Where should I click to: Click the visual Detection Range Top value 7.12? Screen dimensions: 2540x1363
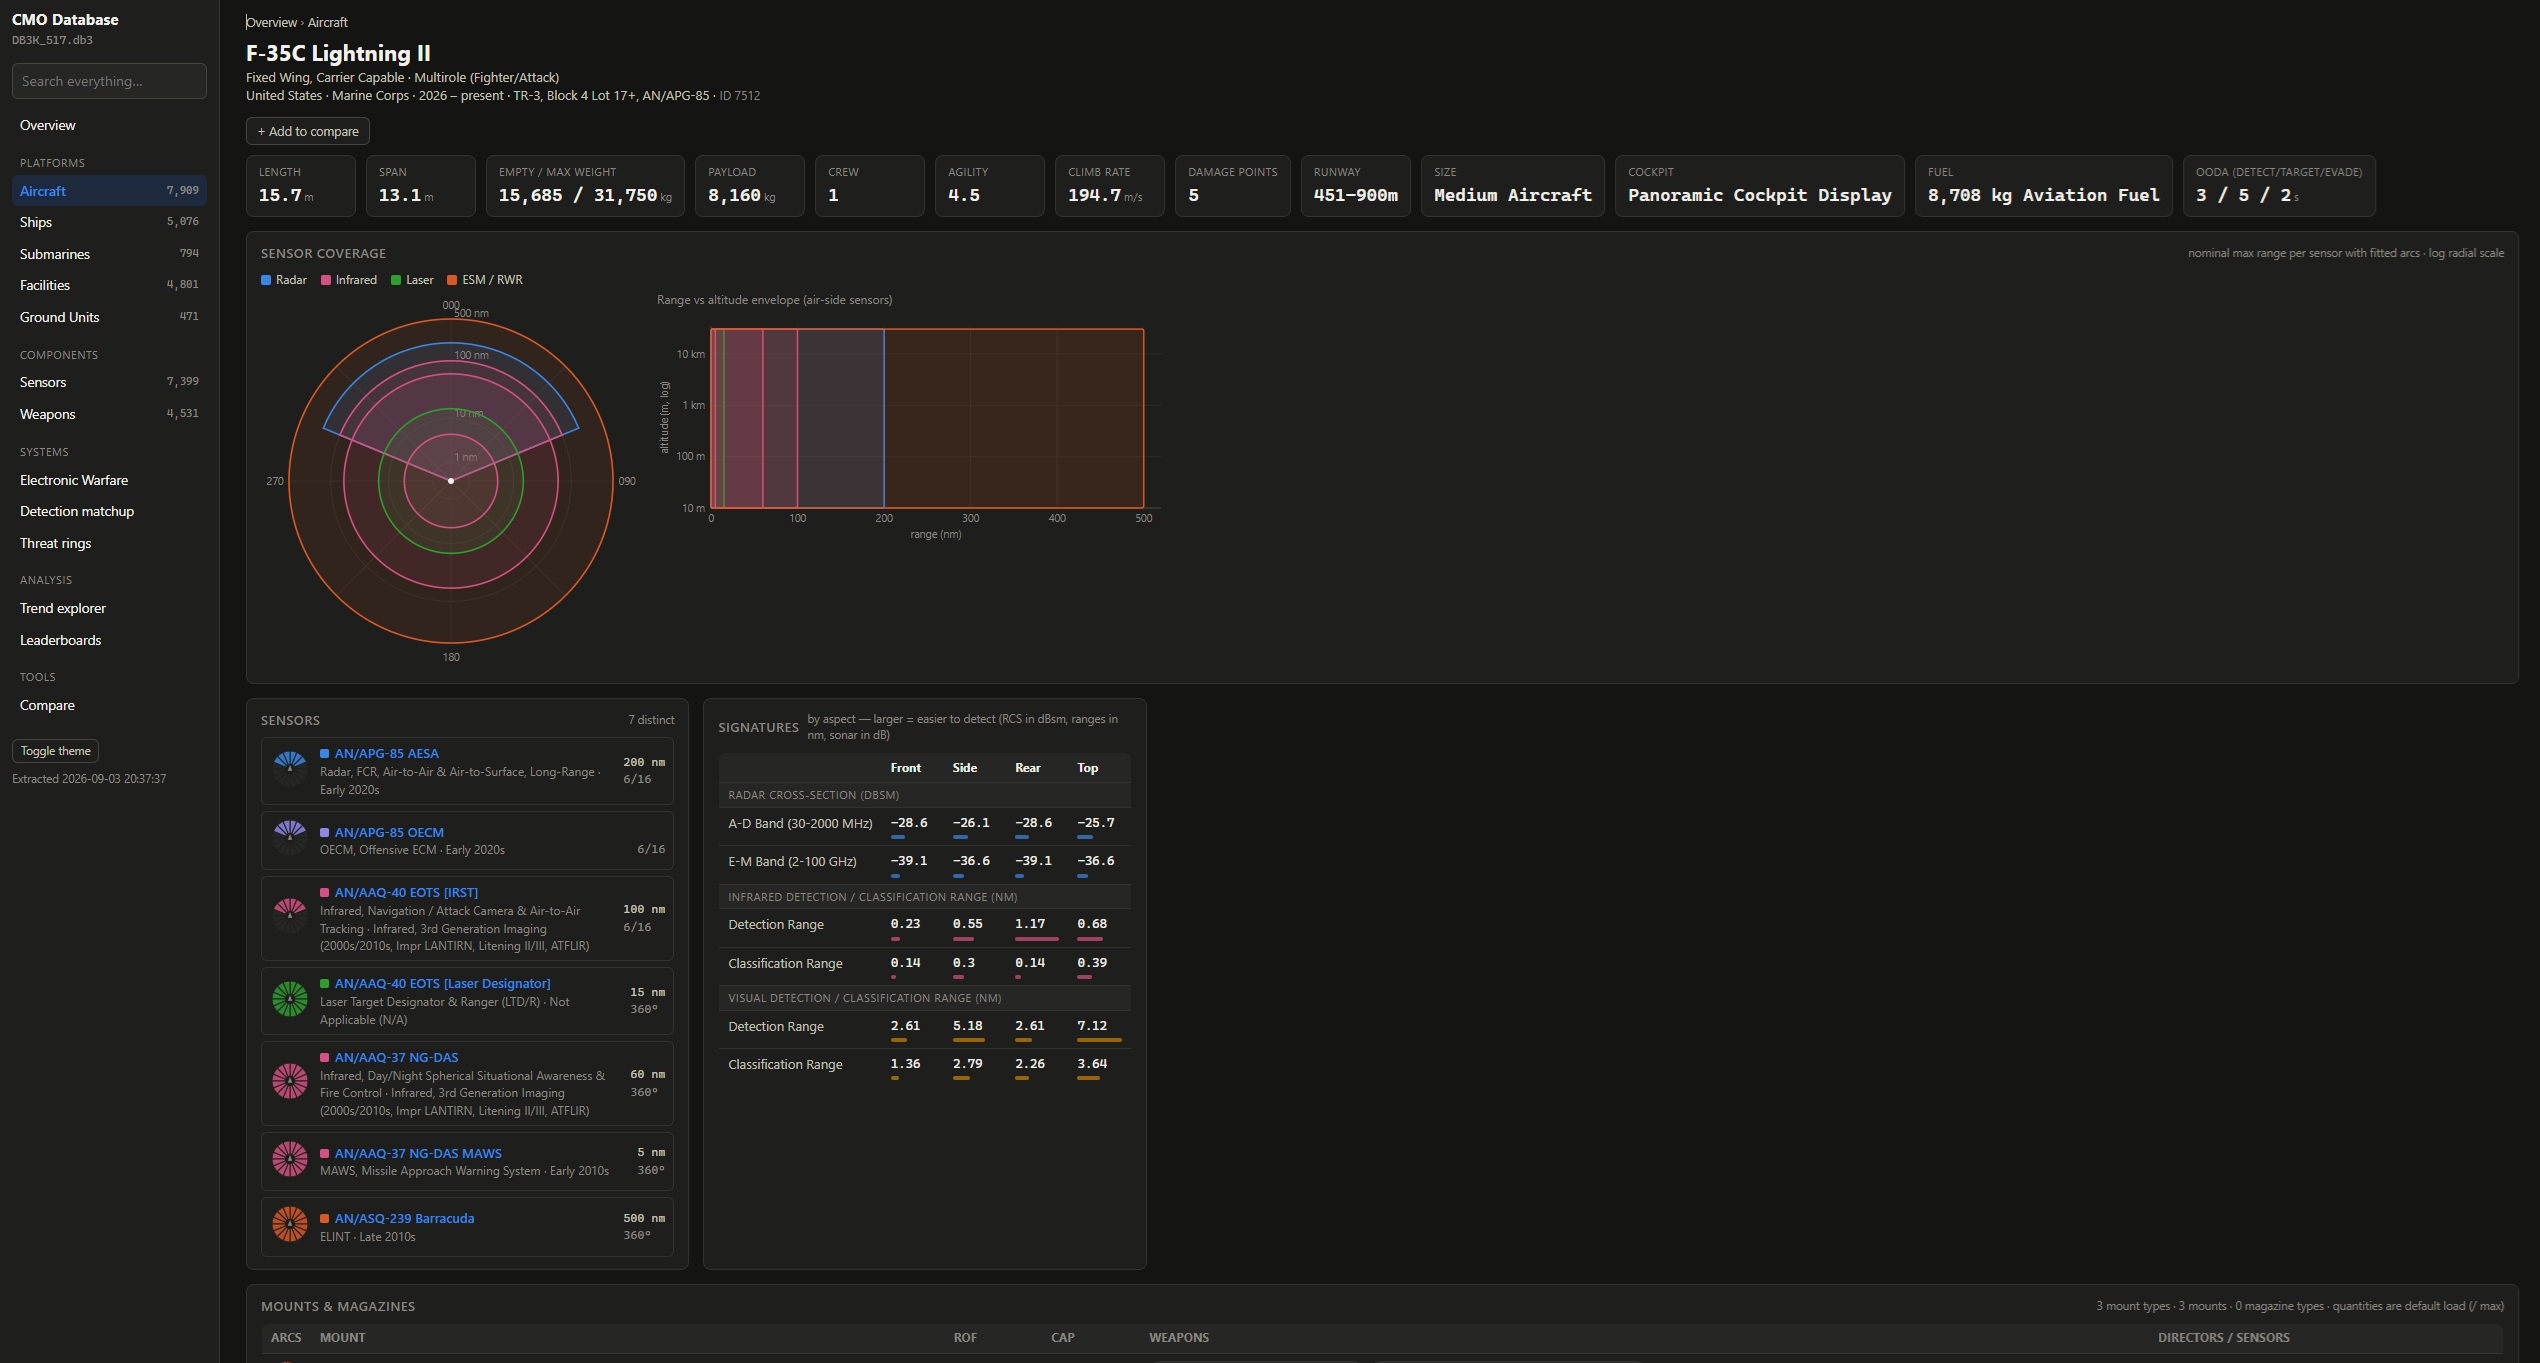(x=1092, y=1026)
